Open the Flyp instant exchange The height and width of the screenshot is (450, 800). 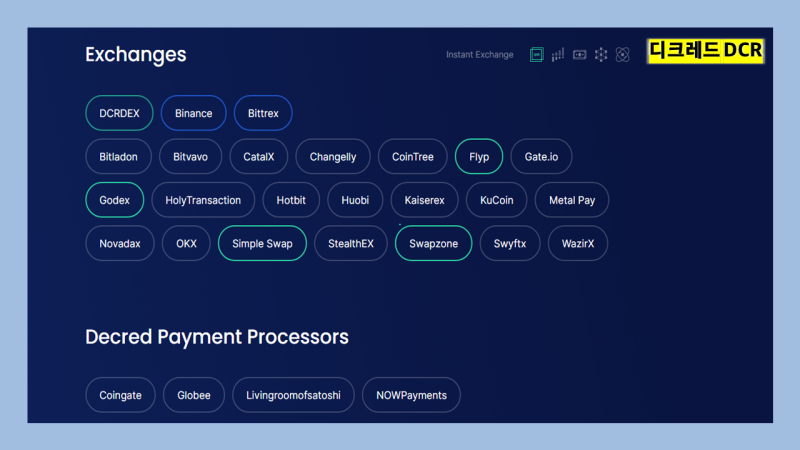click(479, 157)
